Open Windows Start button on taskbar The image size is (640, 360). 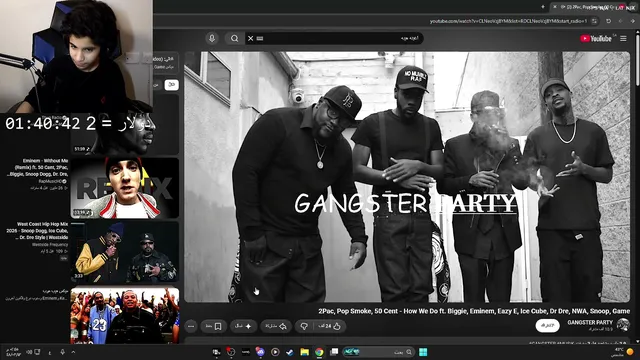coord(423,352)
